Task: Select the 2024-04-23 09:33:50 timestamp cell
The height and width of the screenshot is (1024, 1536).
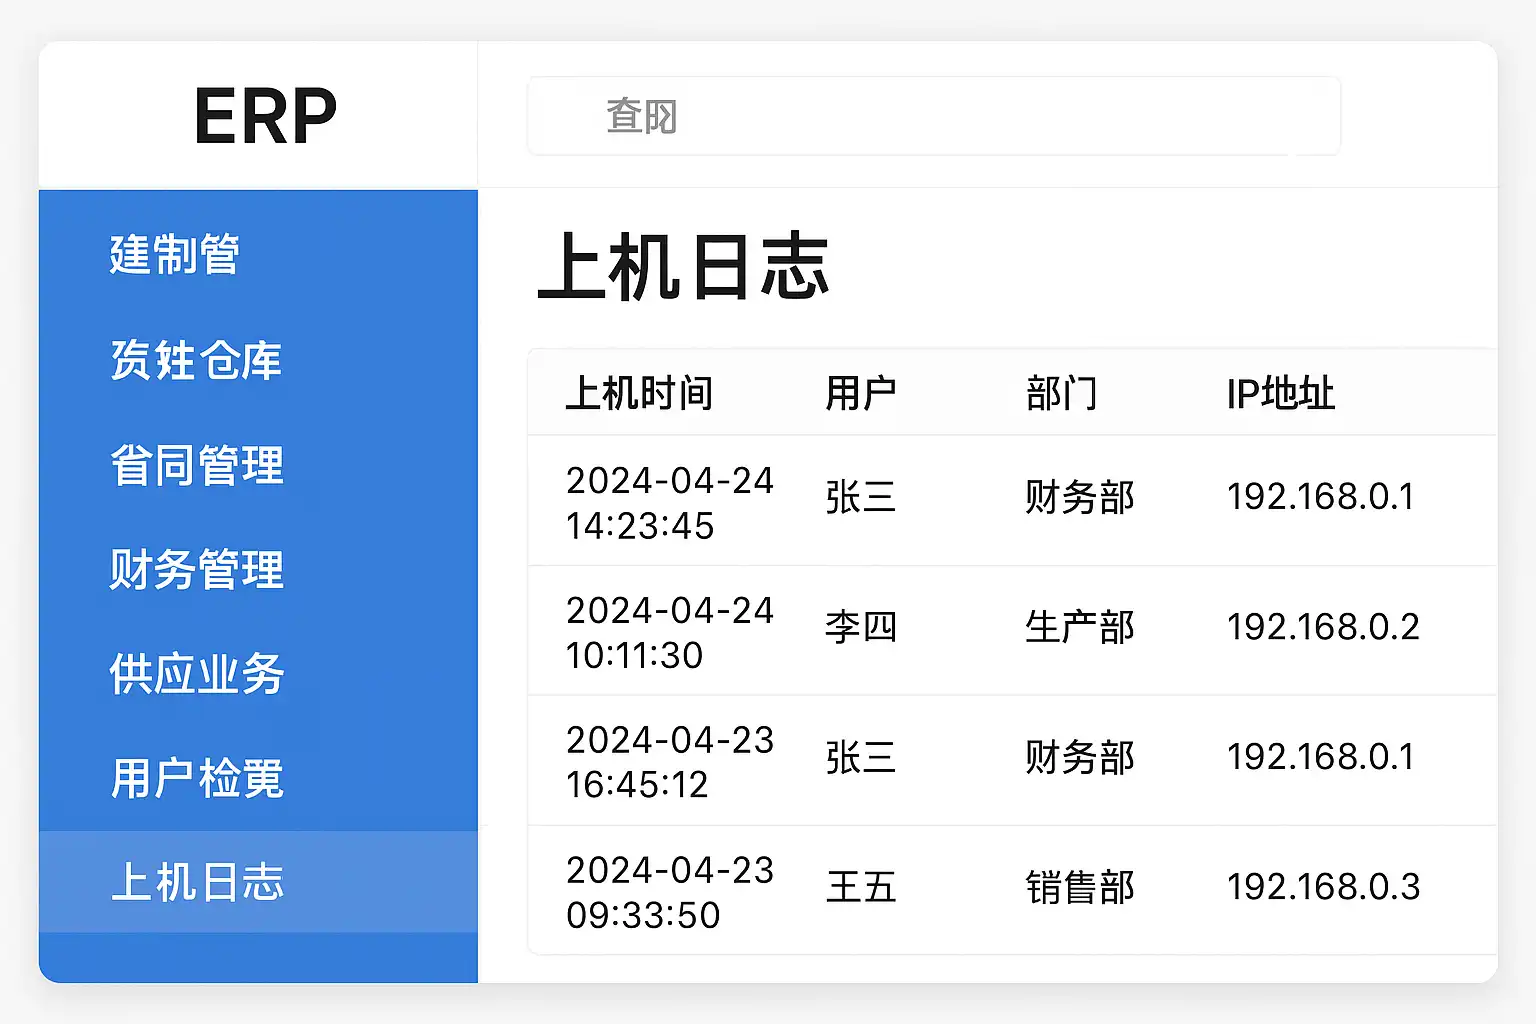Action: pyautogui.click(x=670, y=892)
